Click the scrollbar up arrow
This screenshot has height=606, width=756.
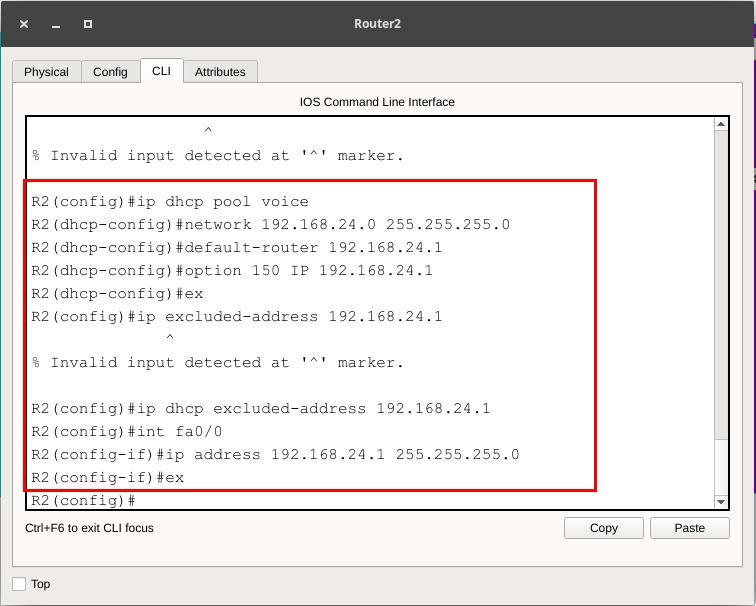pyautogui.click(x=721, y=124)
